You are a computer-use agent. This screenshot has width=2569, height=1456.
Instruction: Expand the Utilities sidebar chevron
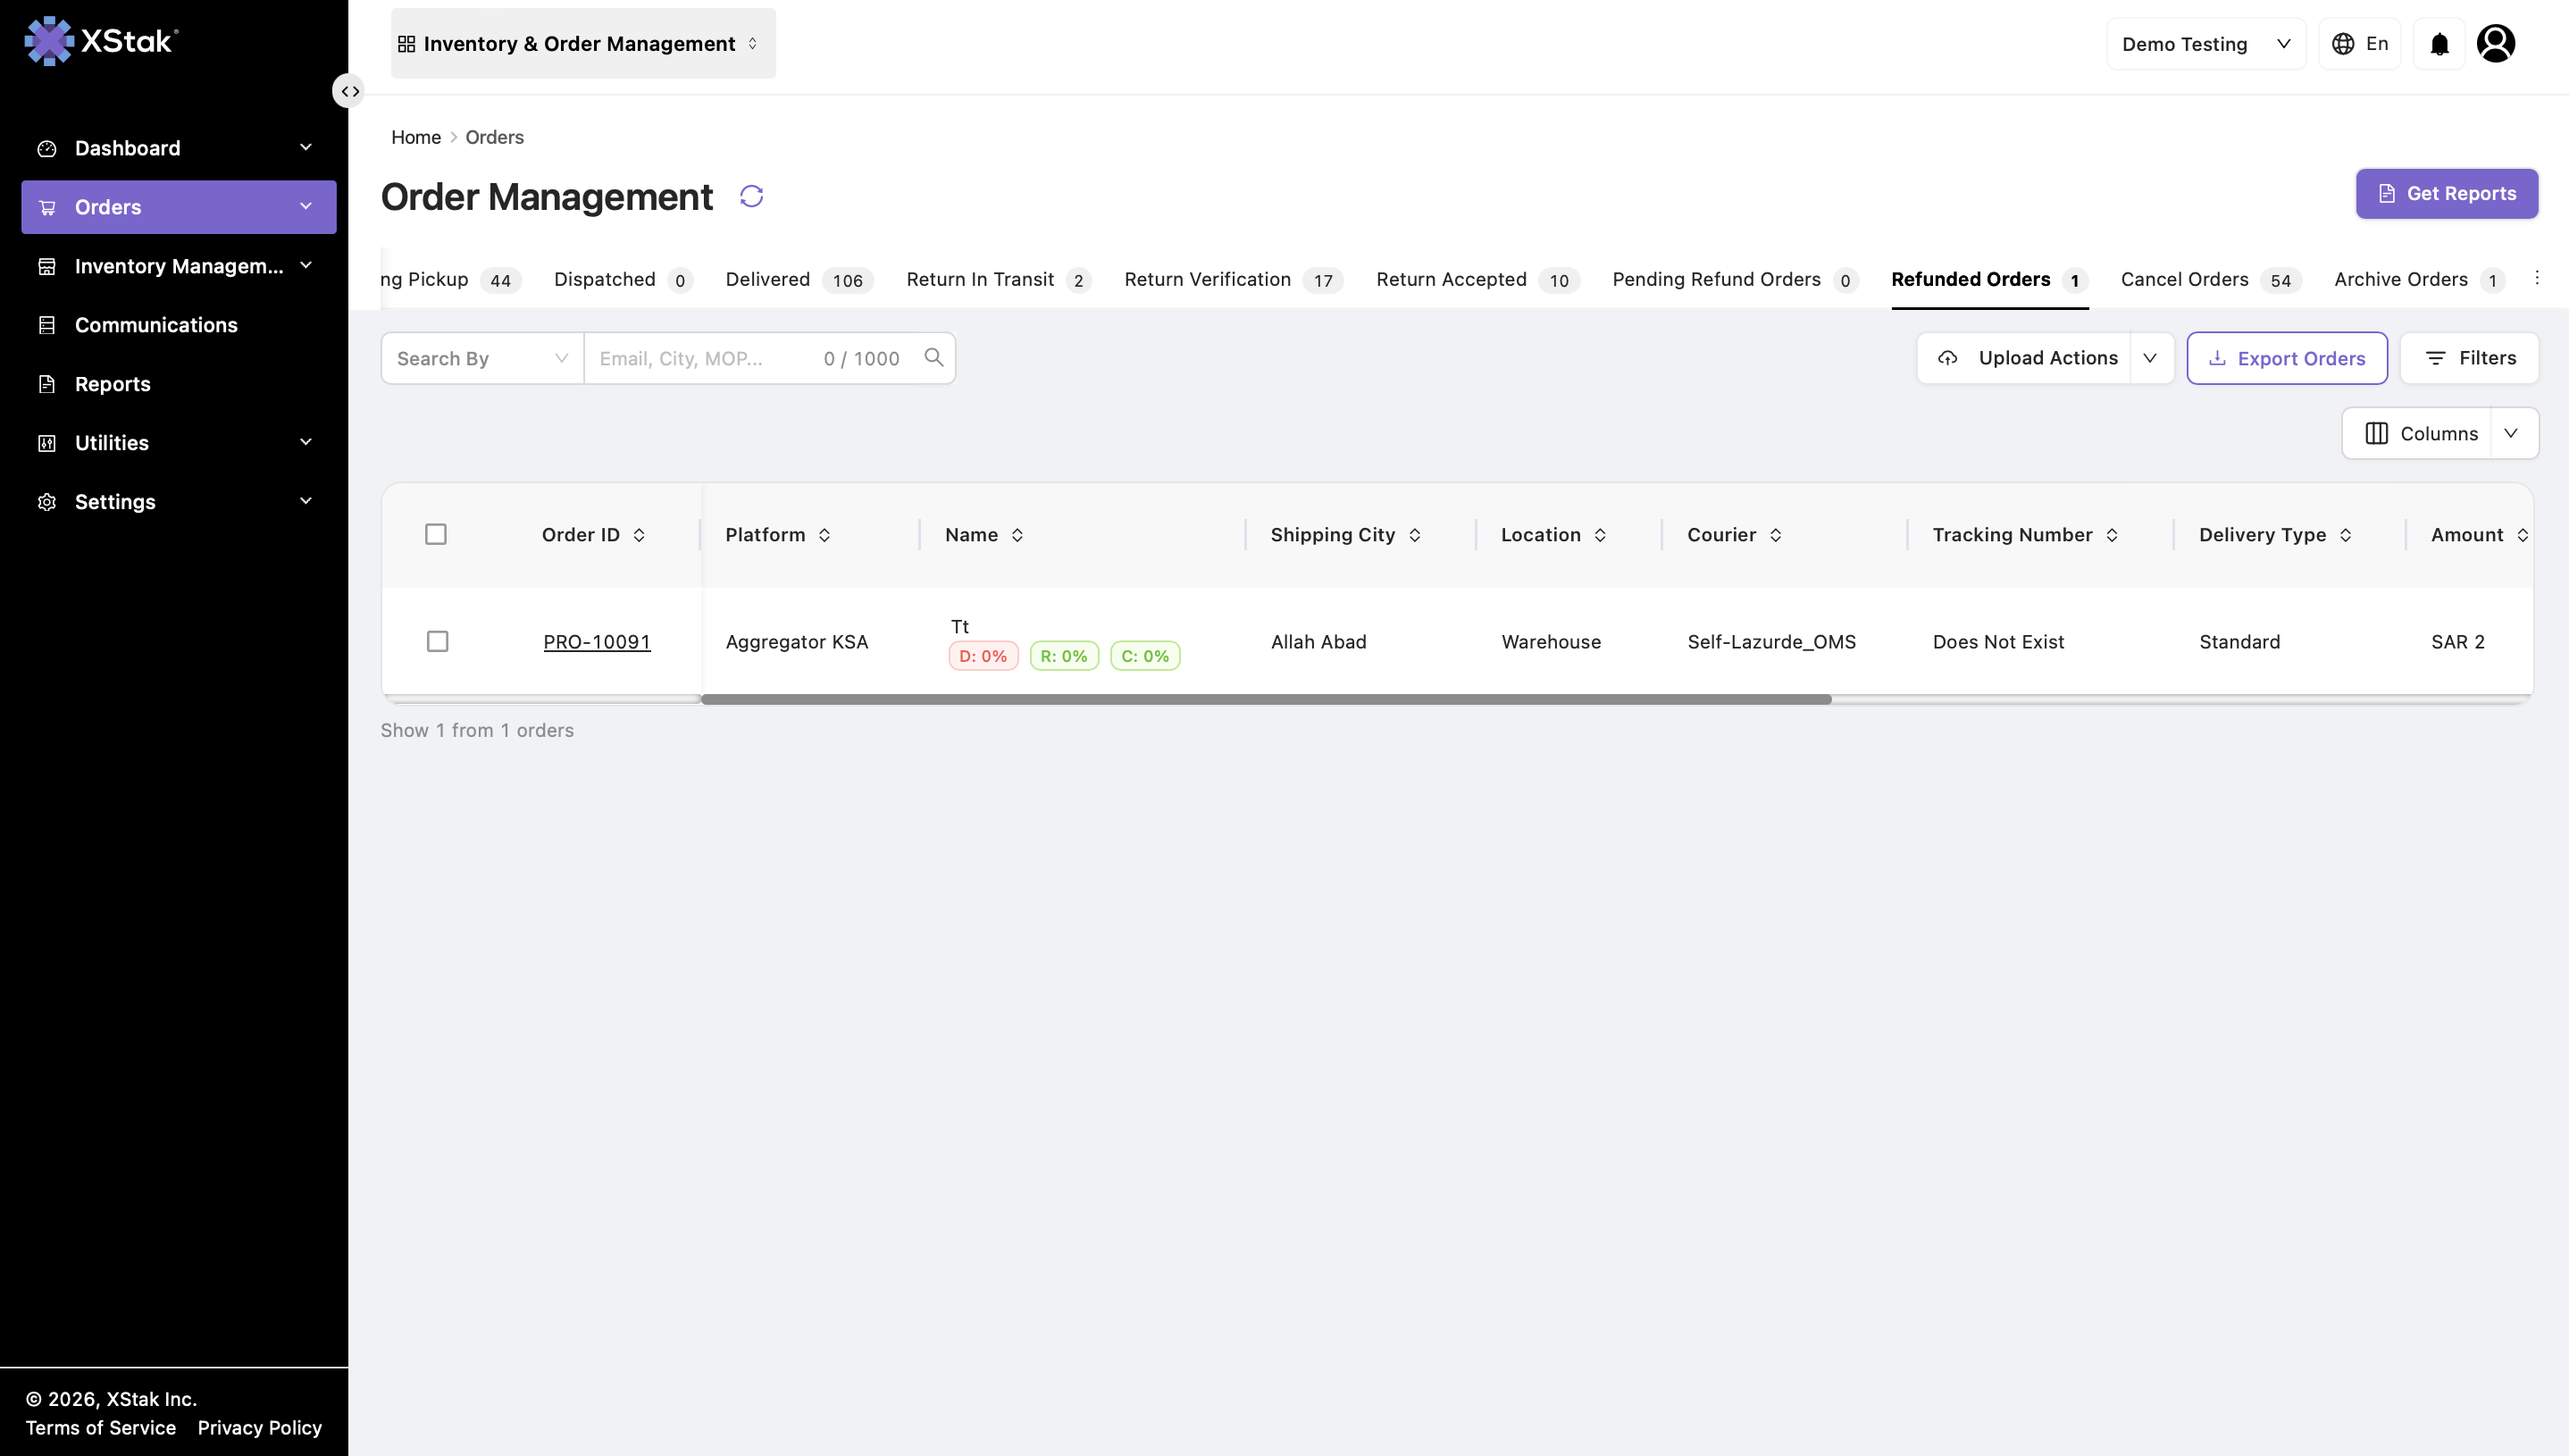[x=306, y=442]
